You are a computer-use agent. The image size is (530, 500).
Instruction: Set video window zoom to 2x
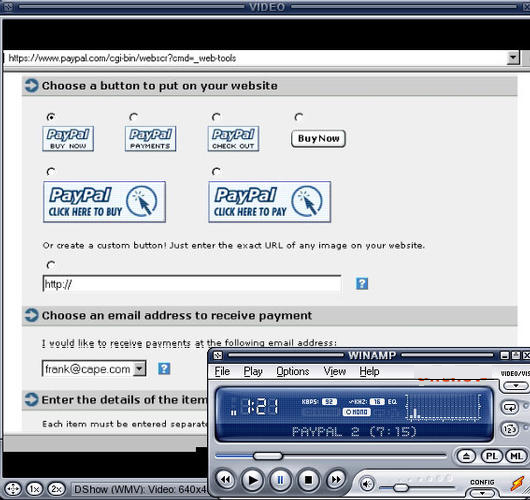pyautogui.click(x=56, y=489)
